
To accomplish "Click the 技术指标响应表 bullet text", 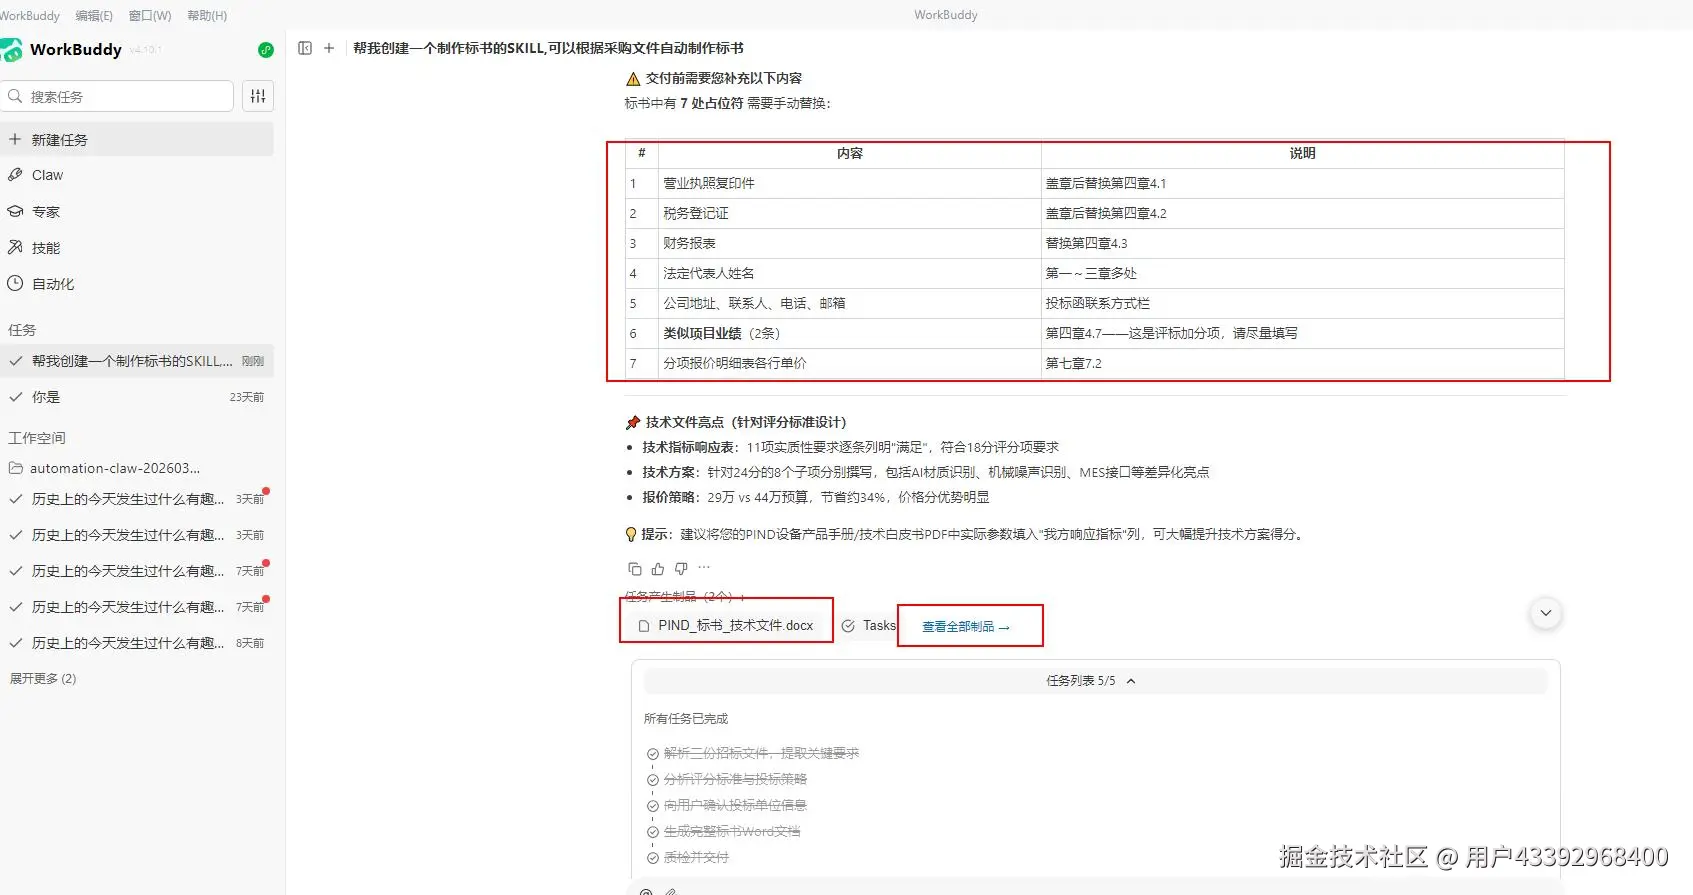I will (850, 447).
